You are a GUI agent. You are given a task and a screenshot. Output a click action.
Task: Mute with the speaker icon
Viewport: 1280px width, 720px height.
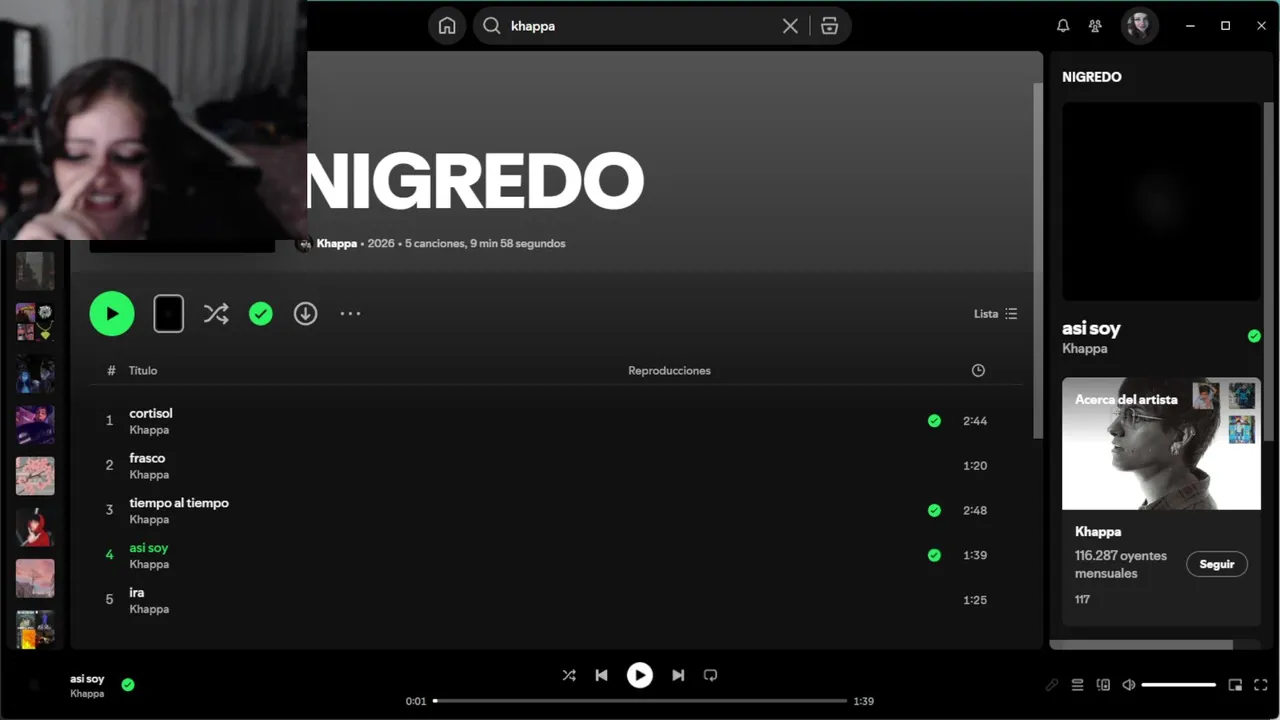(1128, 685)
